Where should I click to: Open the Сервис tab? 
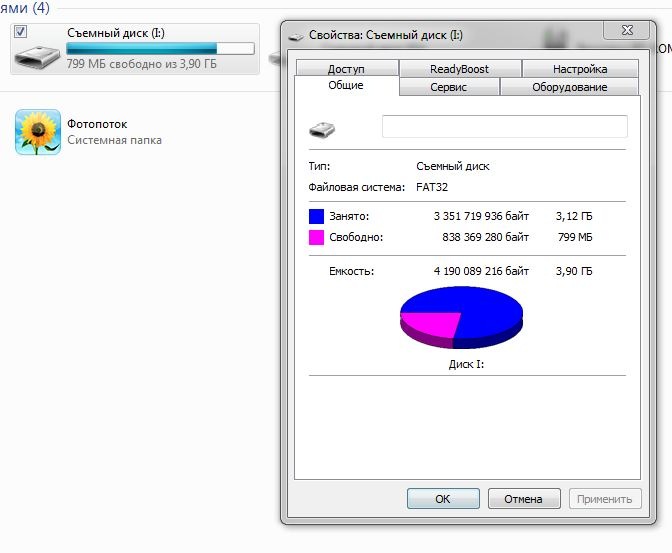449,87
